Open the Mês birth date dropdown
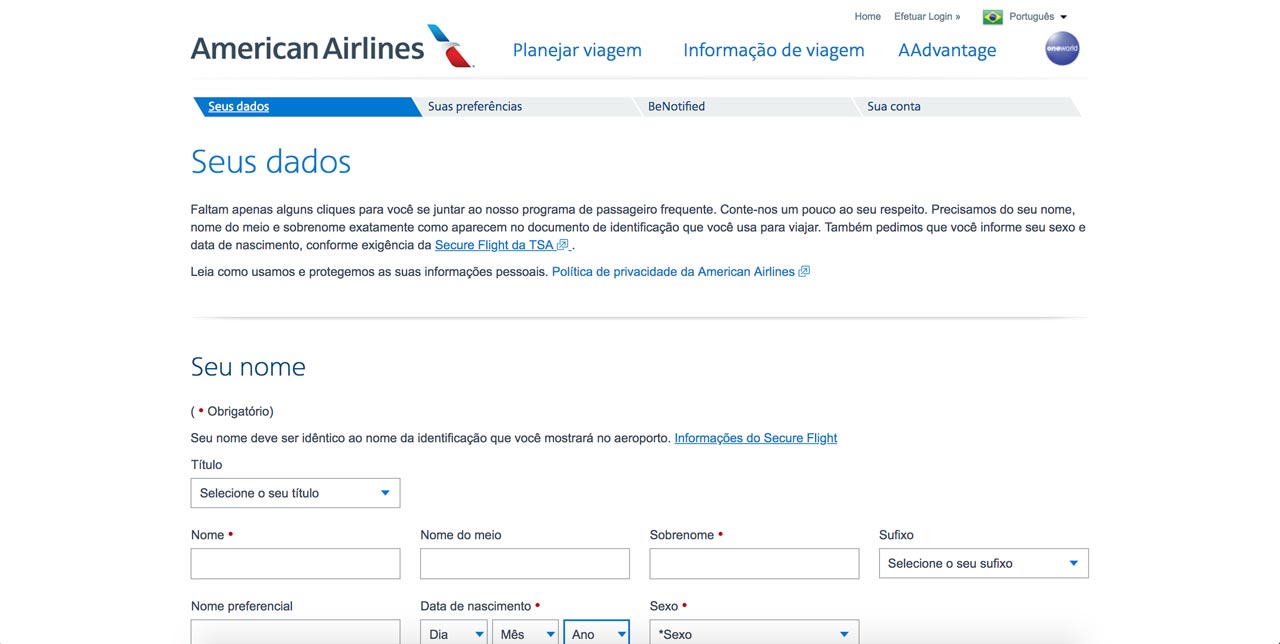The width and height of the screenshot is (1280, 644). click(x=526, y=634)
